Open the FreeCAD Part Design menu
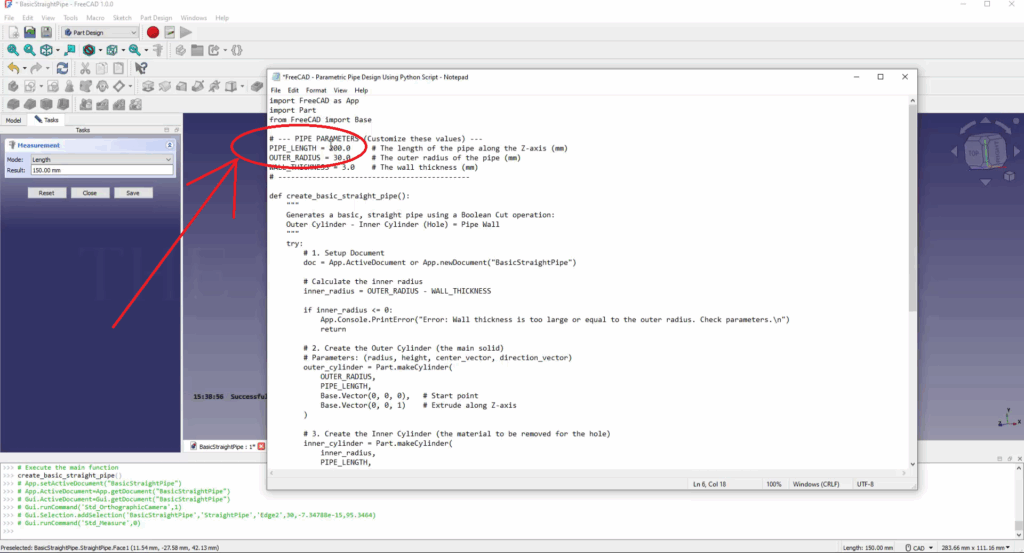 tap(156, 18)
